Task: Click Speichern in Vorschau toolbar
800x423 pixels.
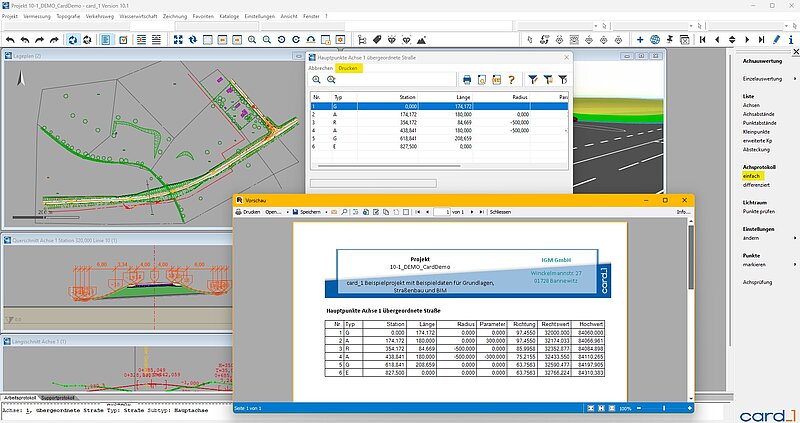Action: pyautogui.click(x=307, y=212)
